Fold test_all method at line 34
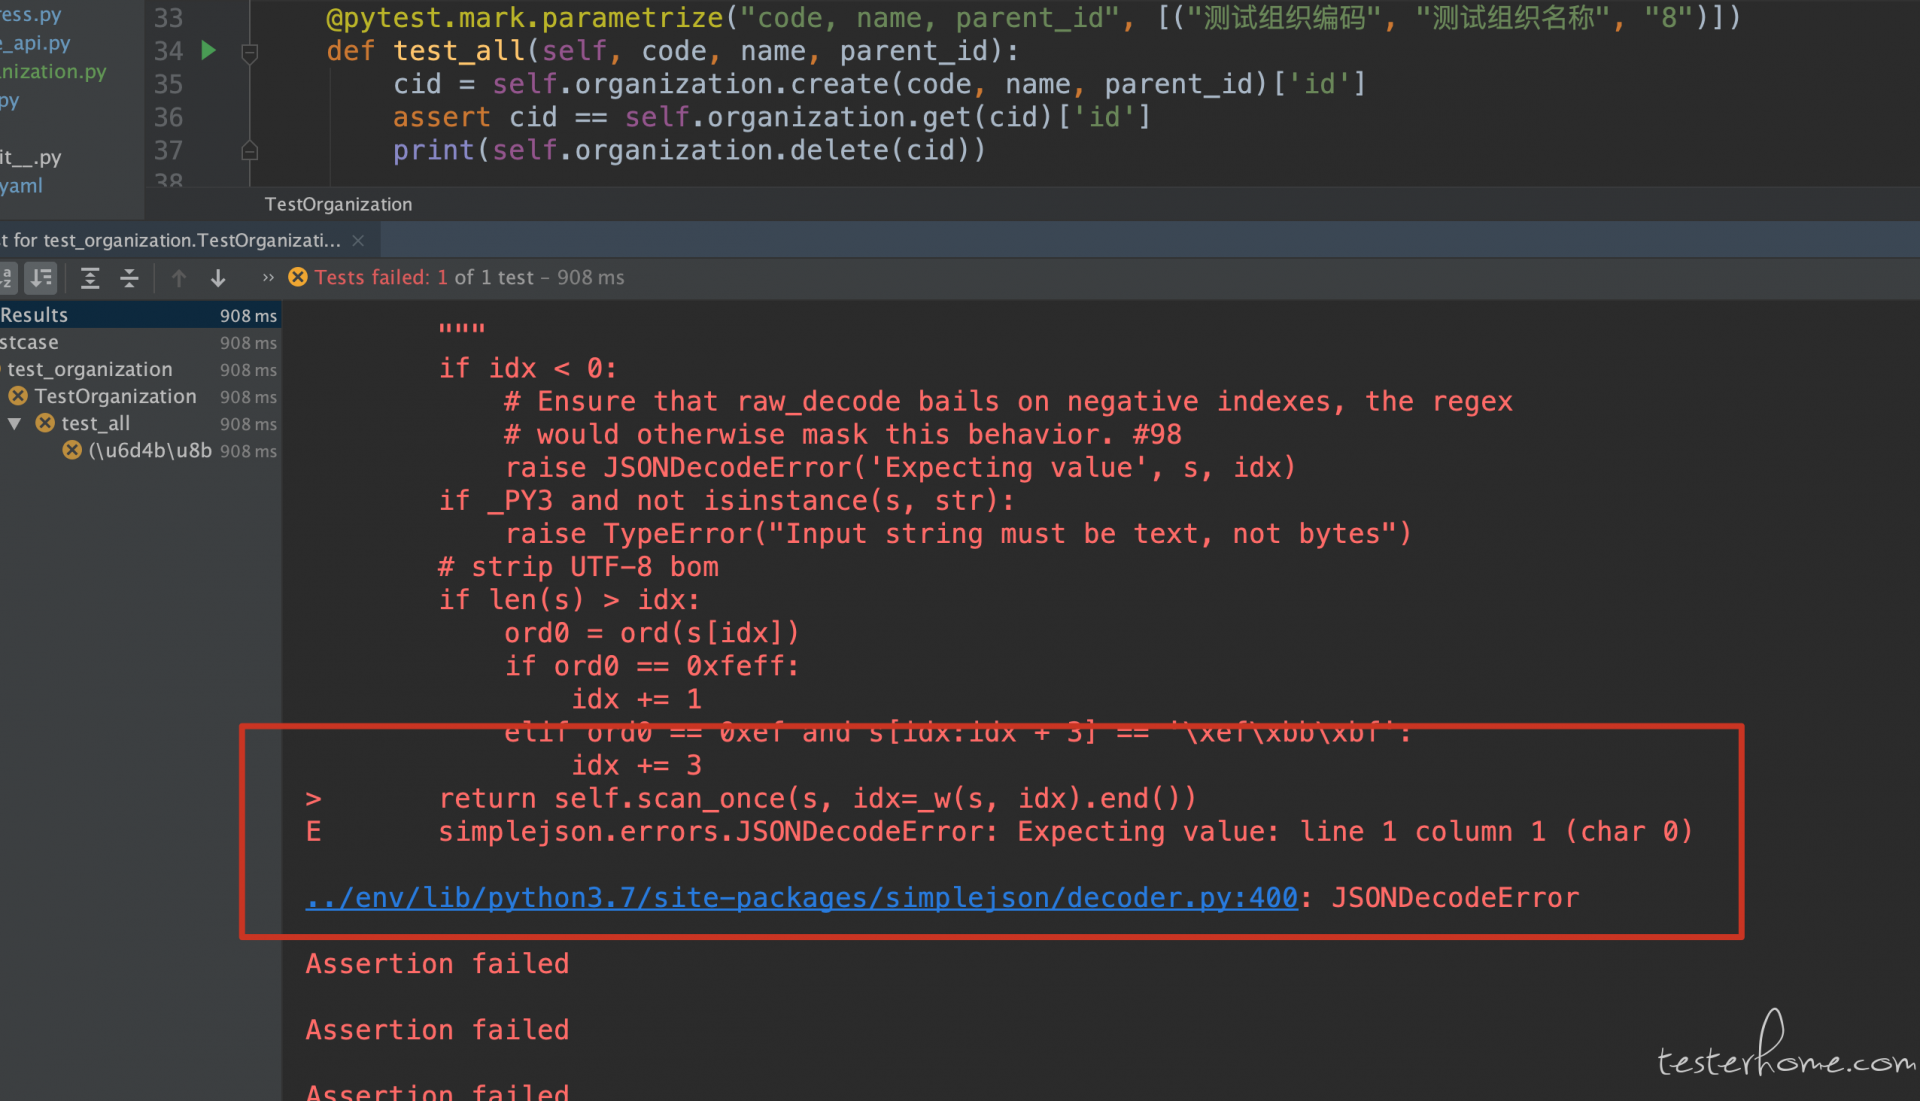The height and width of the screenshot is (1101, 1920). [250, 51]
